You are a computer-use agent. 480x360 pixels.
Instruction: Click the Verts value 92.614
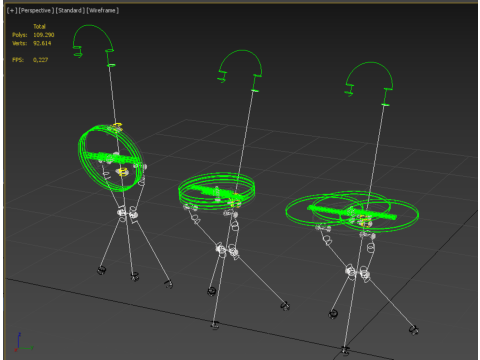click(42, 43)
